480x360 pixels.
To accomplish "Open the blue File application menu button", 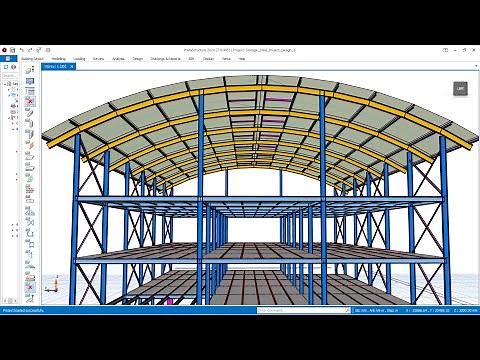I will [x=8, y=59].
